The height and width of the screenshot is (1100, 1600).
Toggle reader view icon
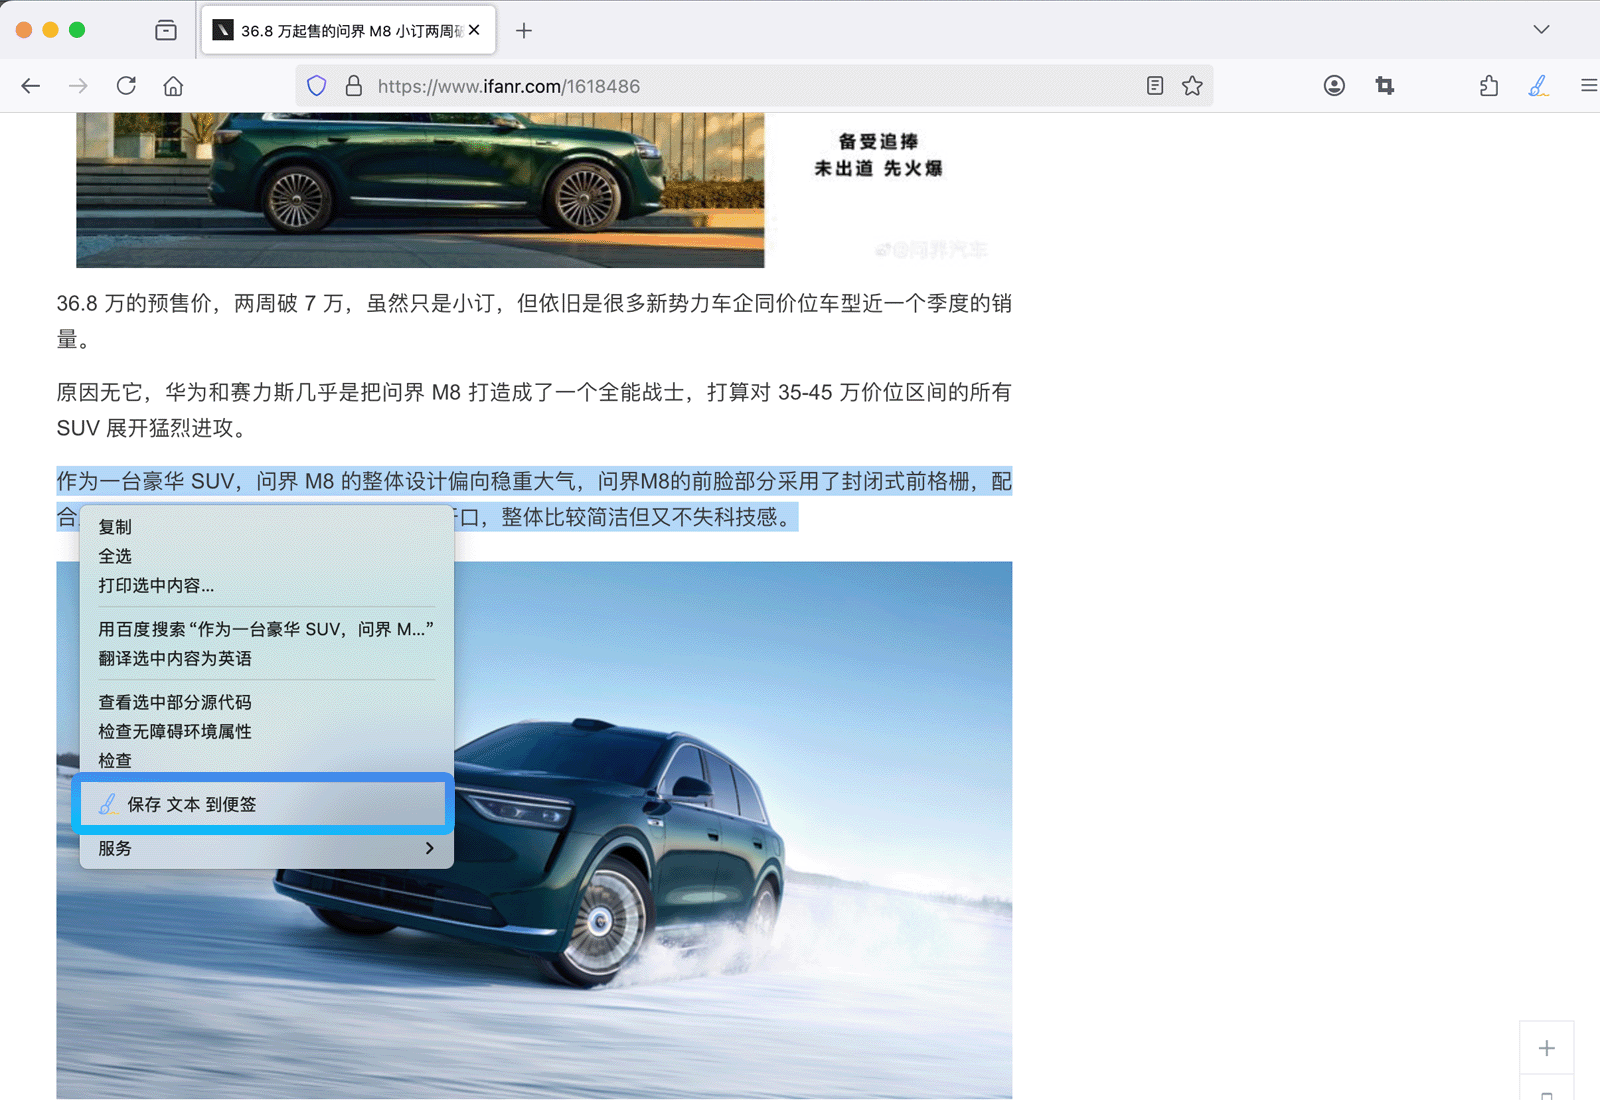click(1155, 86)
